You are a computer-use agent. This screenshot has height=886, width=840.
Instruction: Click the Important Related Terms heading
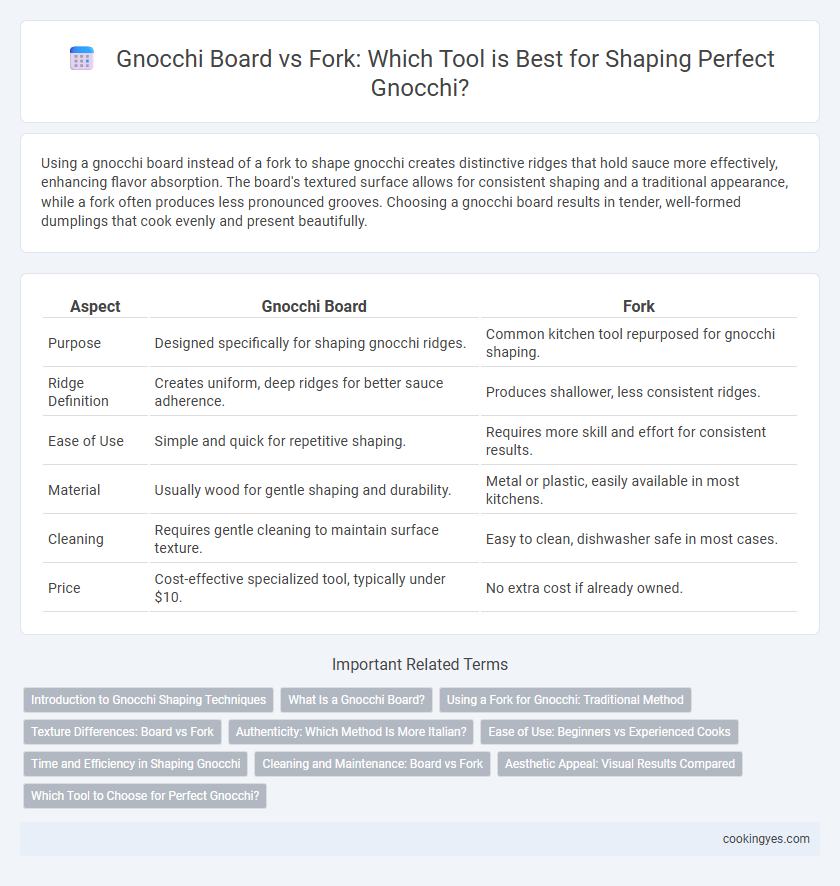click(420, 664)
